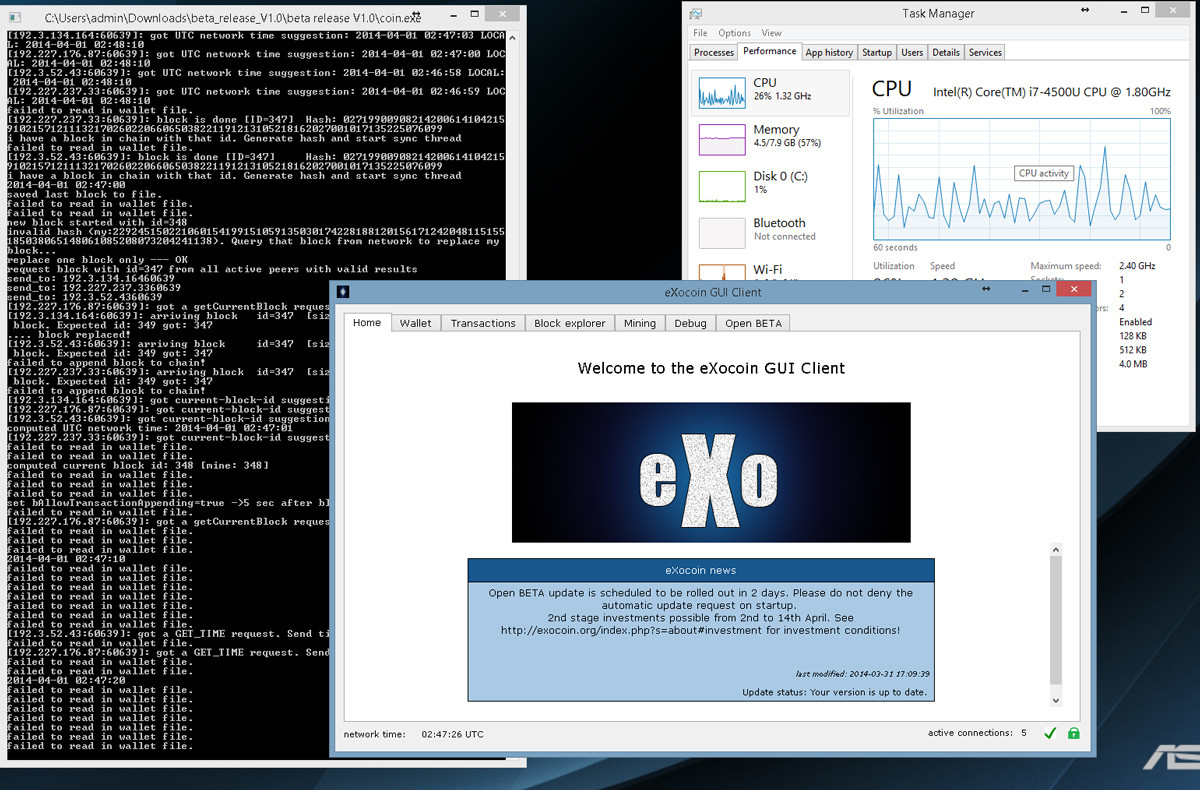The height and width of the screenshot is (790, 1200).
Task: Click console timestamp '2014-04-01 02:47:20'
Action: [66, 680]
